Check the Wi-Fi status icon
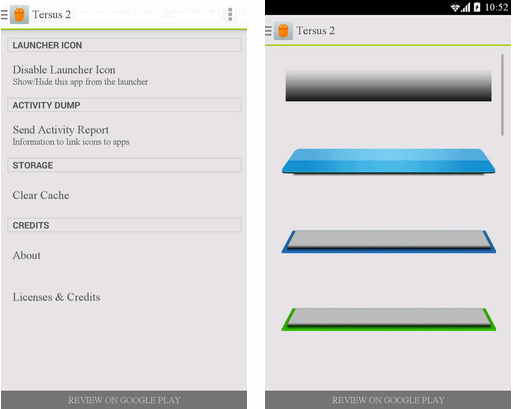The width and height of the screenshot is (513, 409). pos(455,7)
